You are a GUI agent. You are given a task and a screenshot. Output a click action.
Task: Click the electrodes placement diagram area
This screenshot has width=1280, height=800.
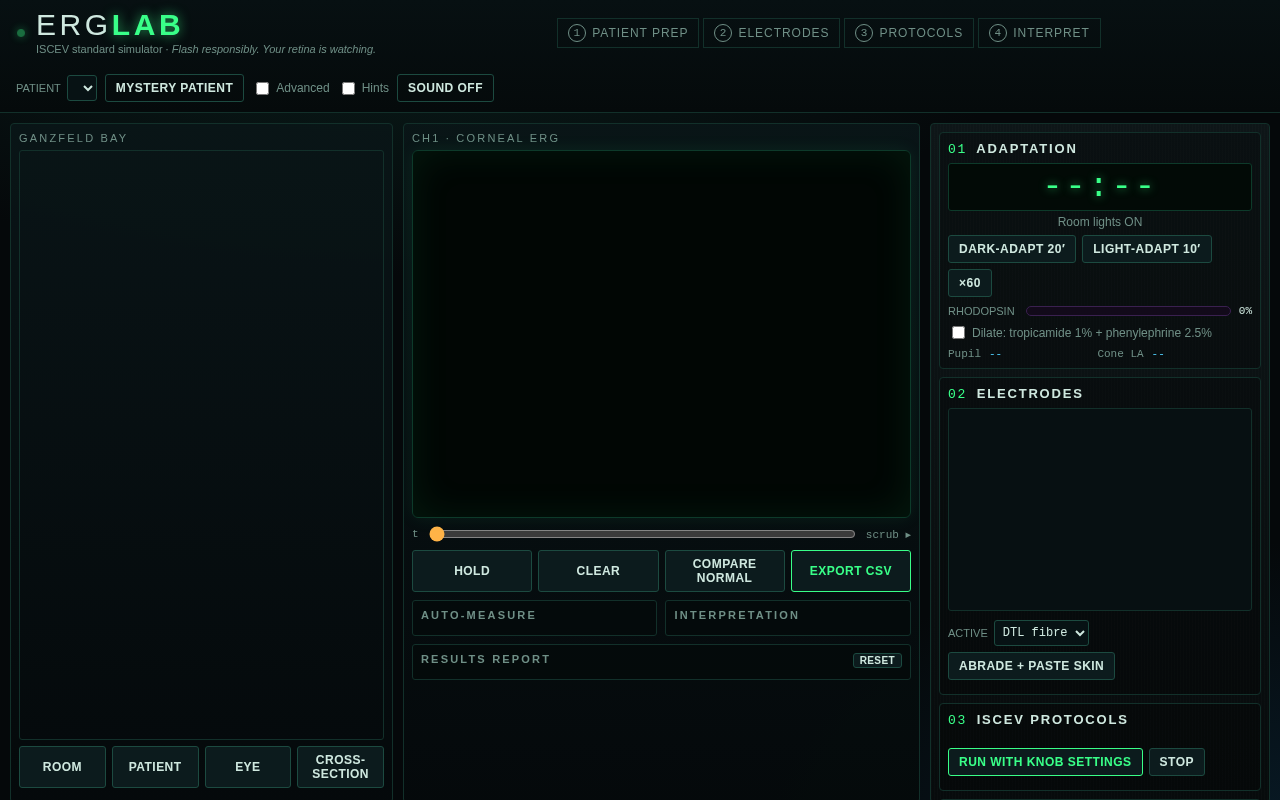[1100, 509]
